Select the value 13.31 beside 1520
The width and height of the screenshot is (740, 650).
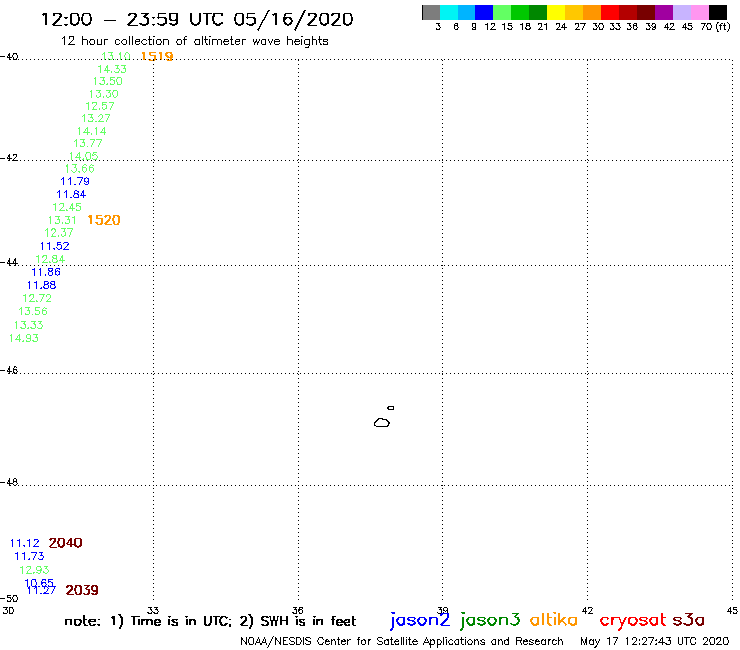pyautogui.click(x=62, y=220)
